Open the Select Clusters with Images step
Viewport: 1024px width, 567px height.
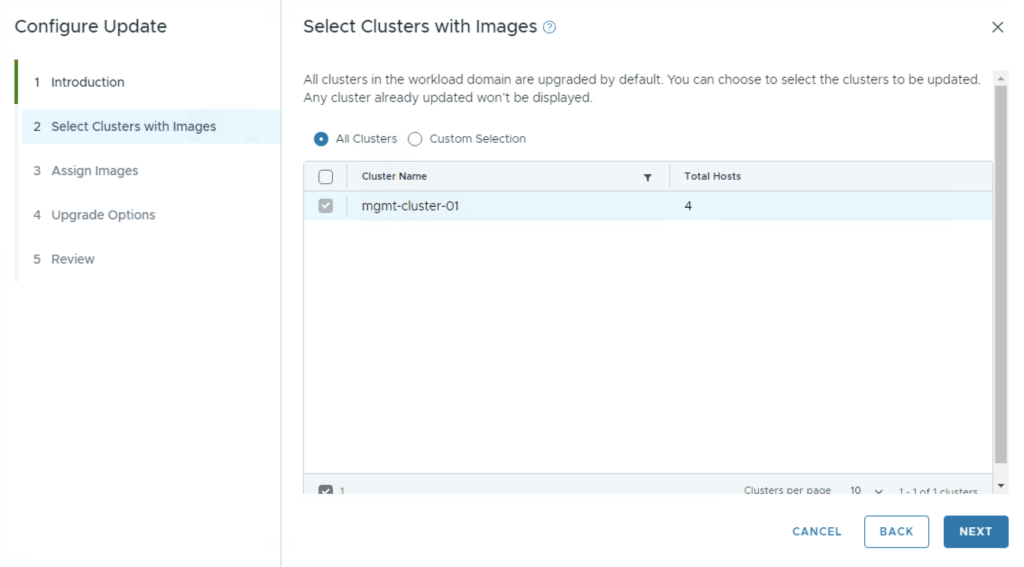coord(133,126)
